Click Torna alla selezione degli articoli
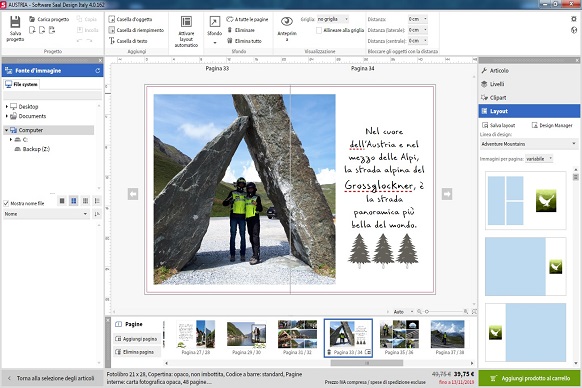Image resolution: width=582 pixels, height=388 pixels. click(x=52, y=378)
